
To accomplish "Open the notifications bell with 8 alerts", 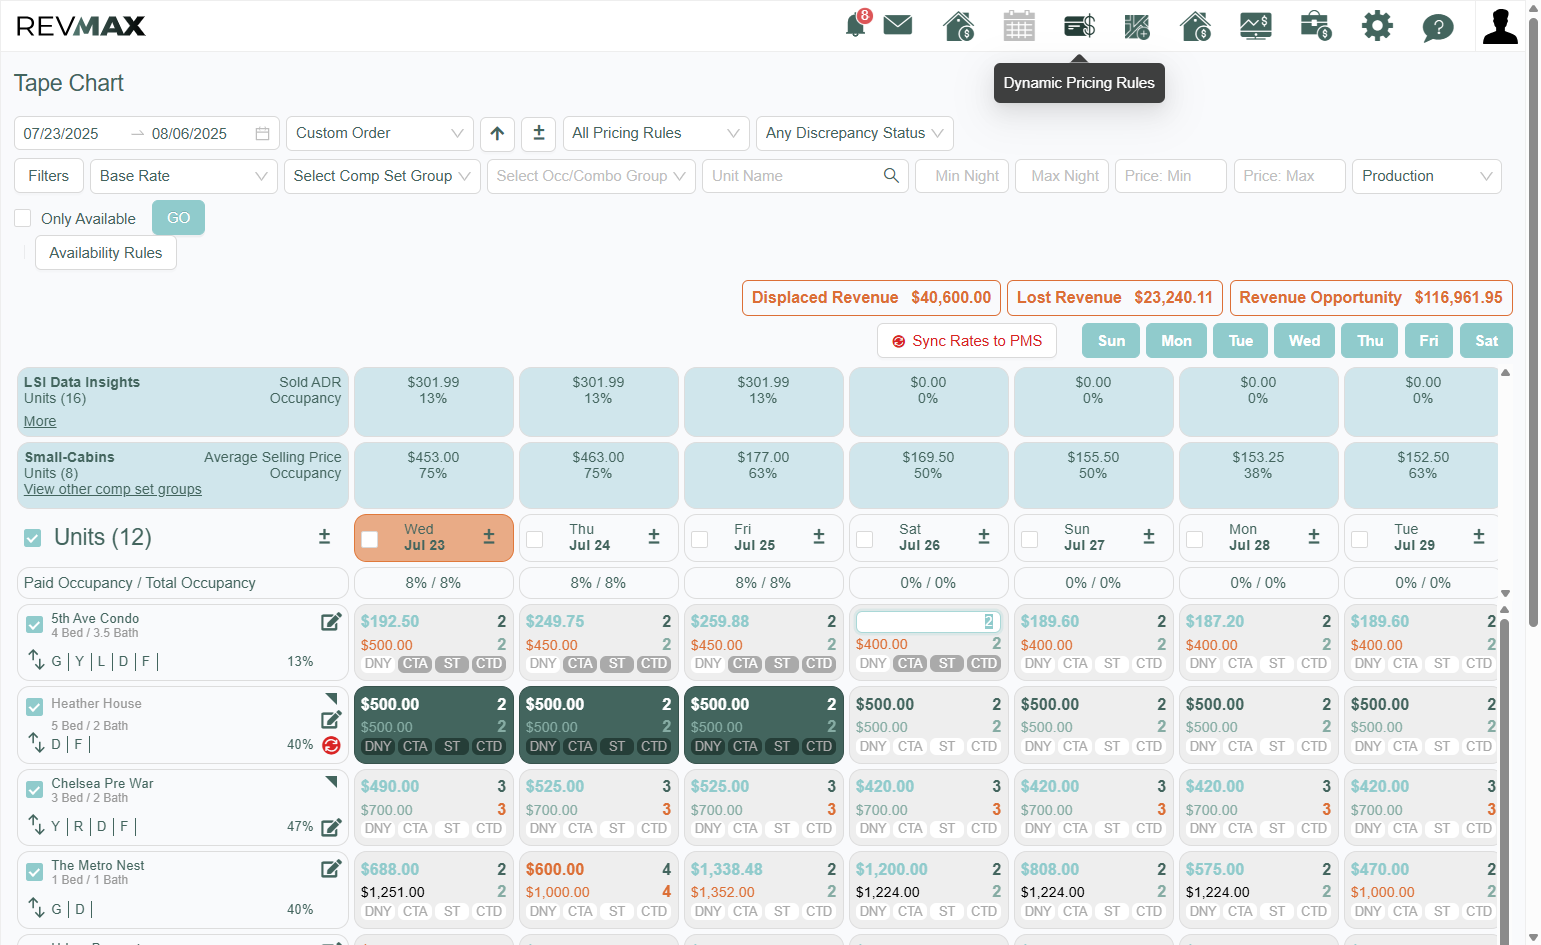I will 857,24.
